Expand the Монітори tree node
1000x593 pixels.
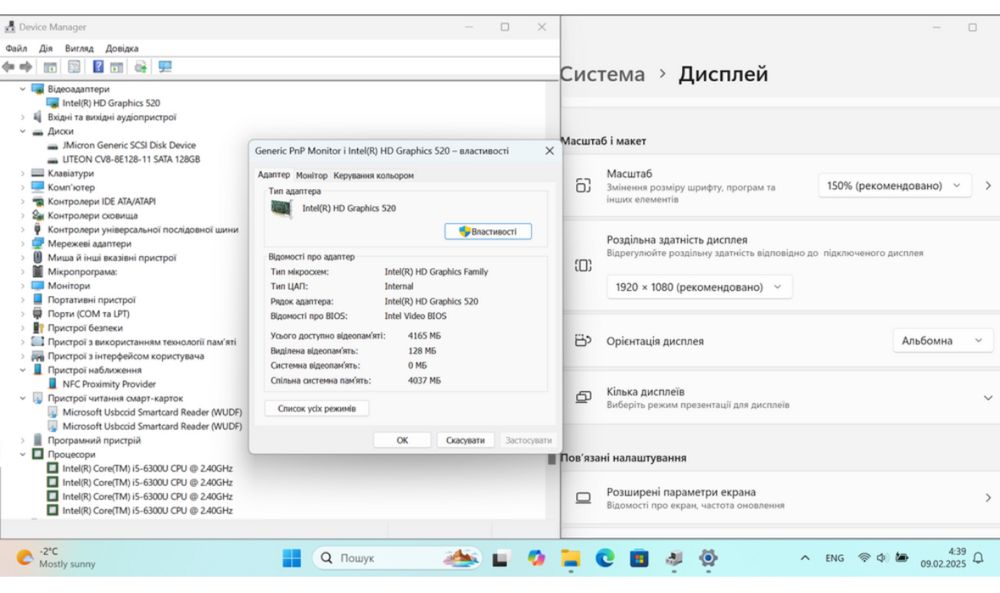(22, 285)
